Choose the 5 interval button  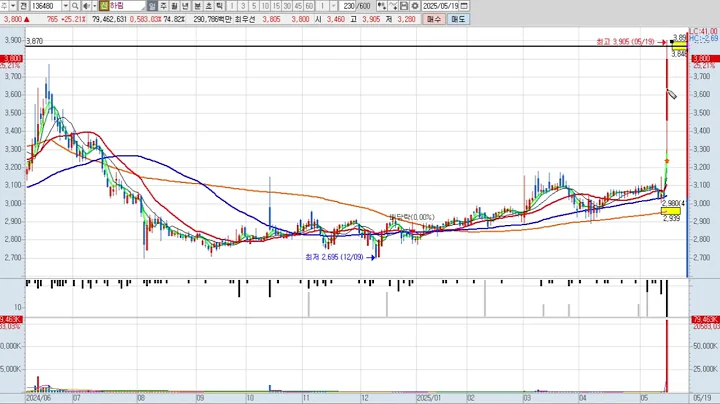(254, 6)
